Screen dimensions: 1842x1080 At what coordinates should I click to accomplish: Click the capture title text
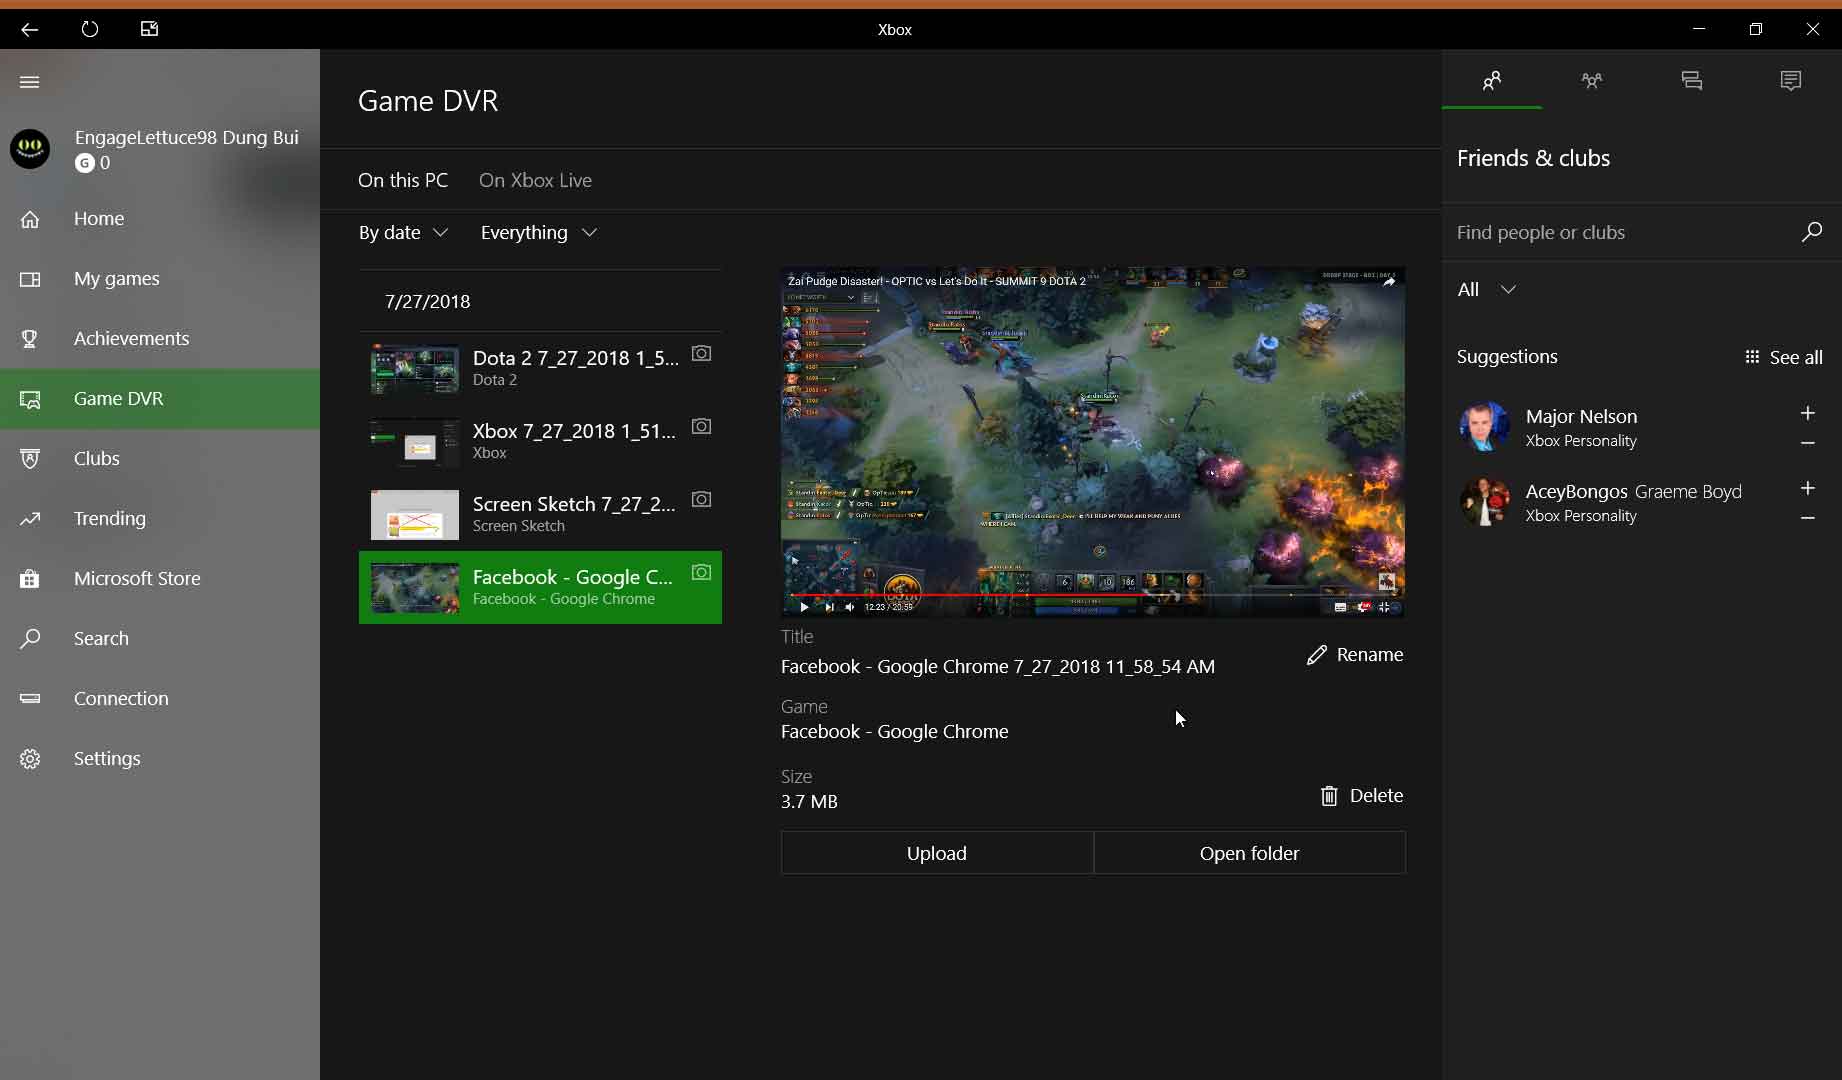pyautogui.click(x=998, y=666)
